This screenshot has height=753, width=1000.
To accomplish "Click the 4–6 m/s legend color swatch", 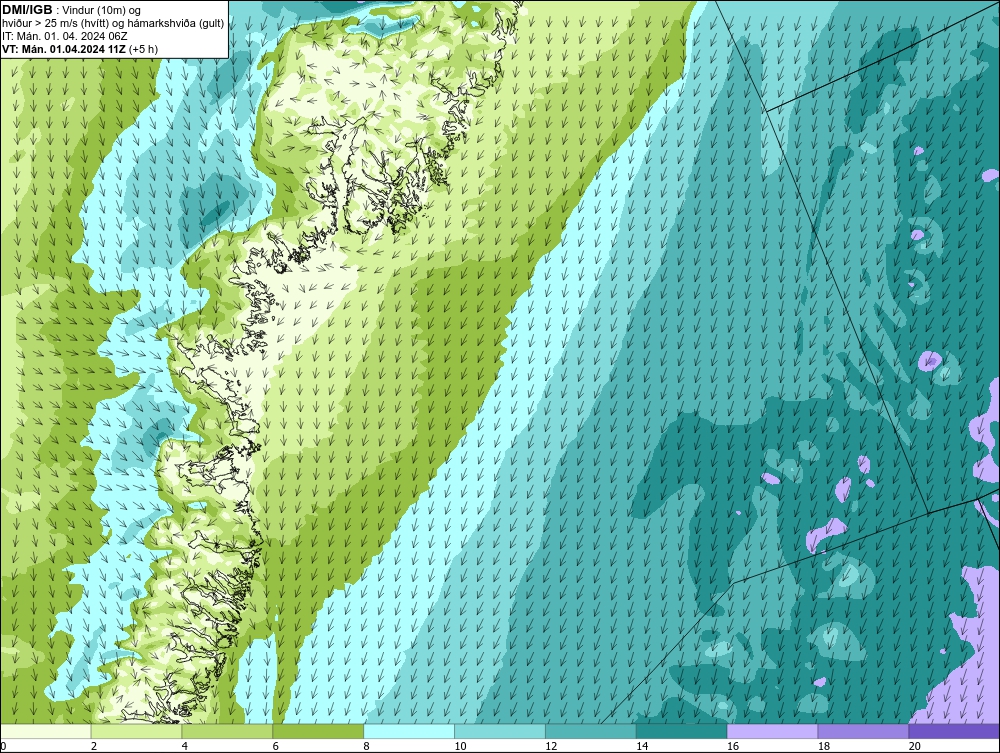I will (x=227, y=731).
